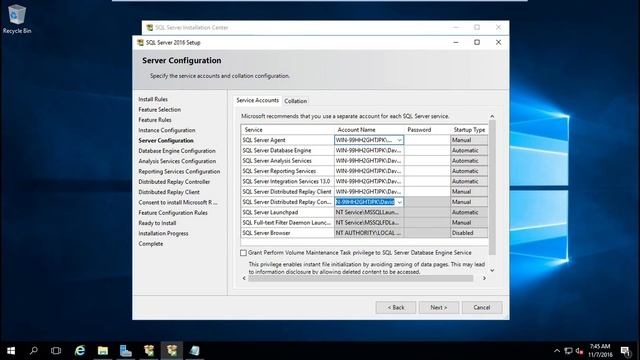
Task: Click Analysis Services account name cell
Action: tap(369, 161)
